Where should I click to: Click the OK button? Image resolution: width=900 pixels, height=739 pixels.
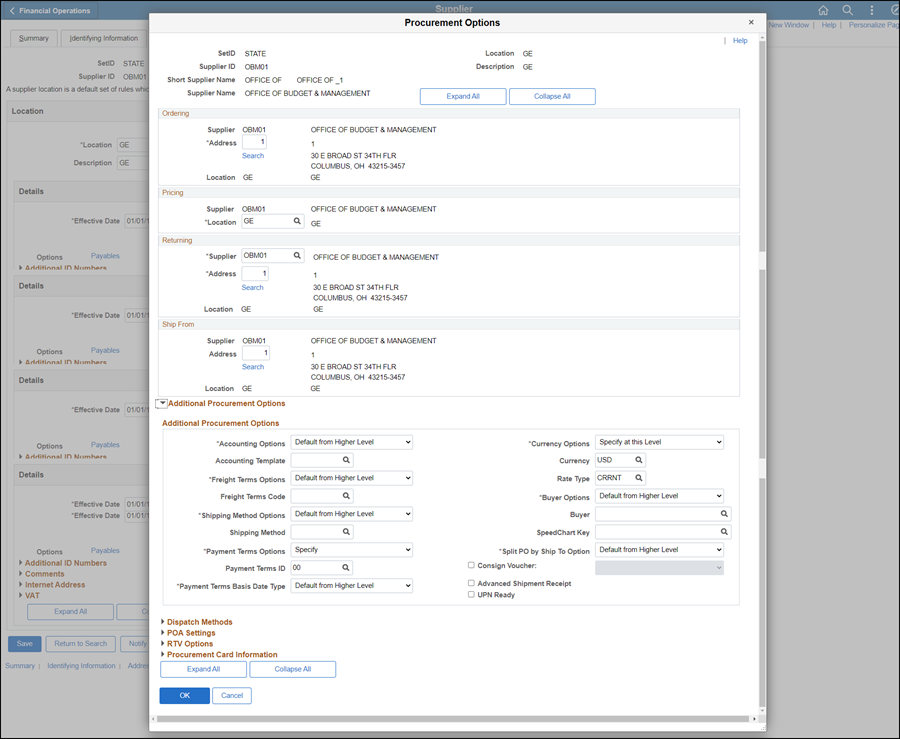184,696
